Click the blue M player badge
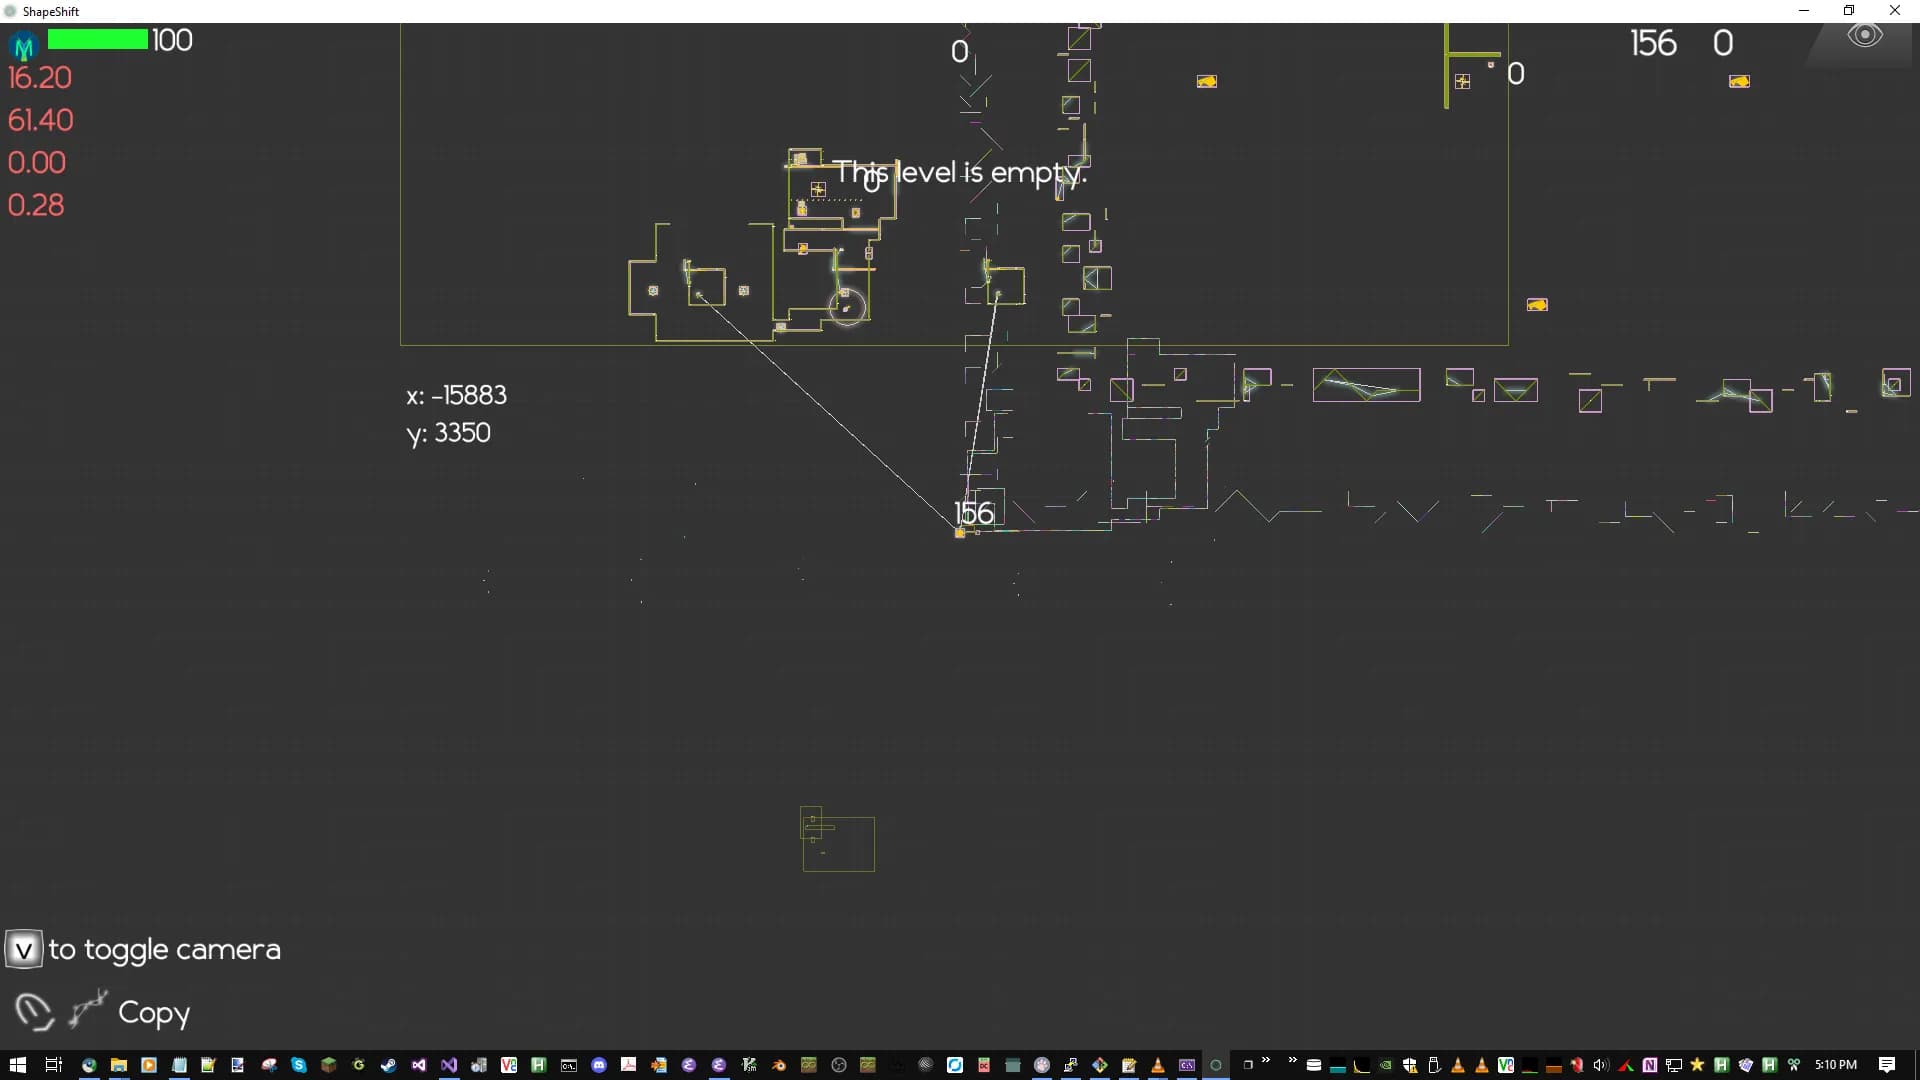 click(x=23, y=46)
